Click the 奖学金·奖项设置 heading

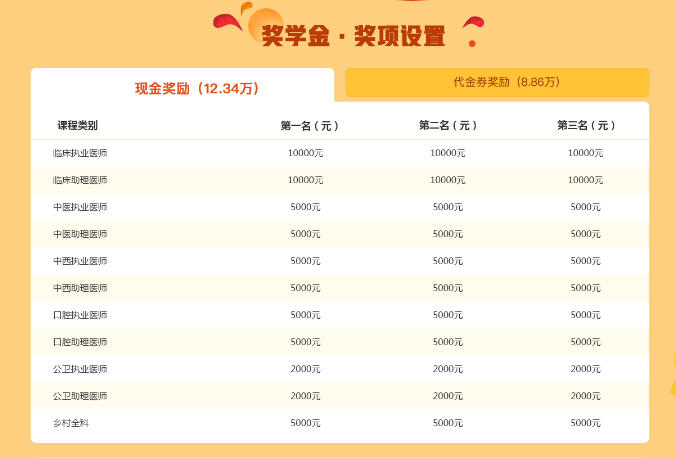point(353,37)
